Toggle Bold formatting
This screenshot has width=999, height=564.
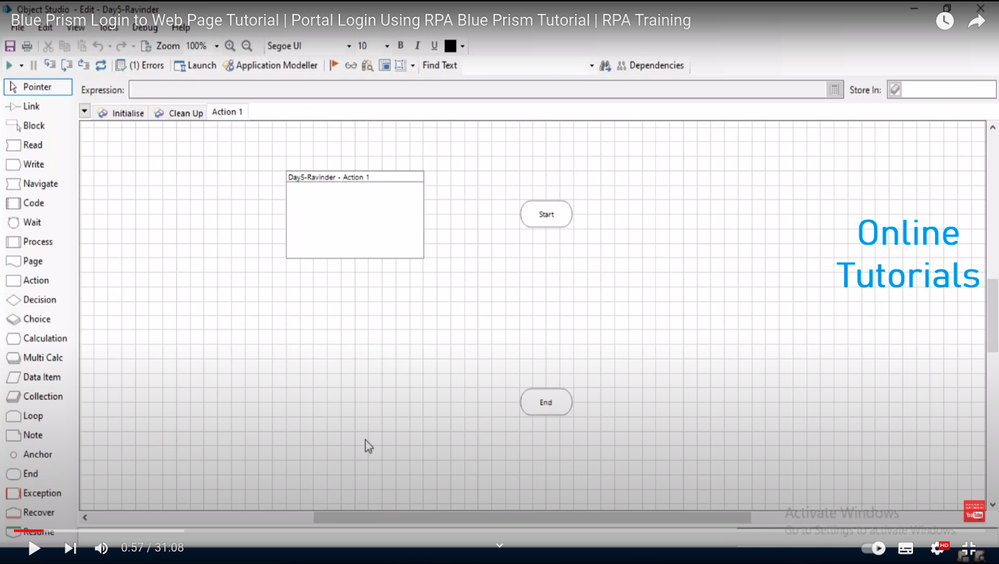coord(400,45)
